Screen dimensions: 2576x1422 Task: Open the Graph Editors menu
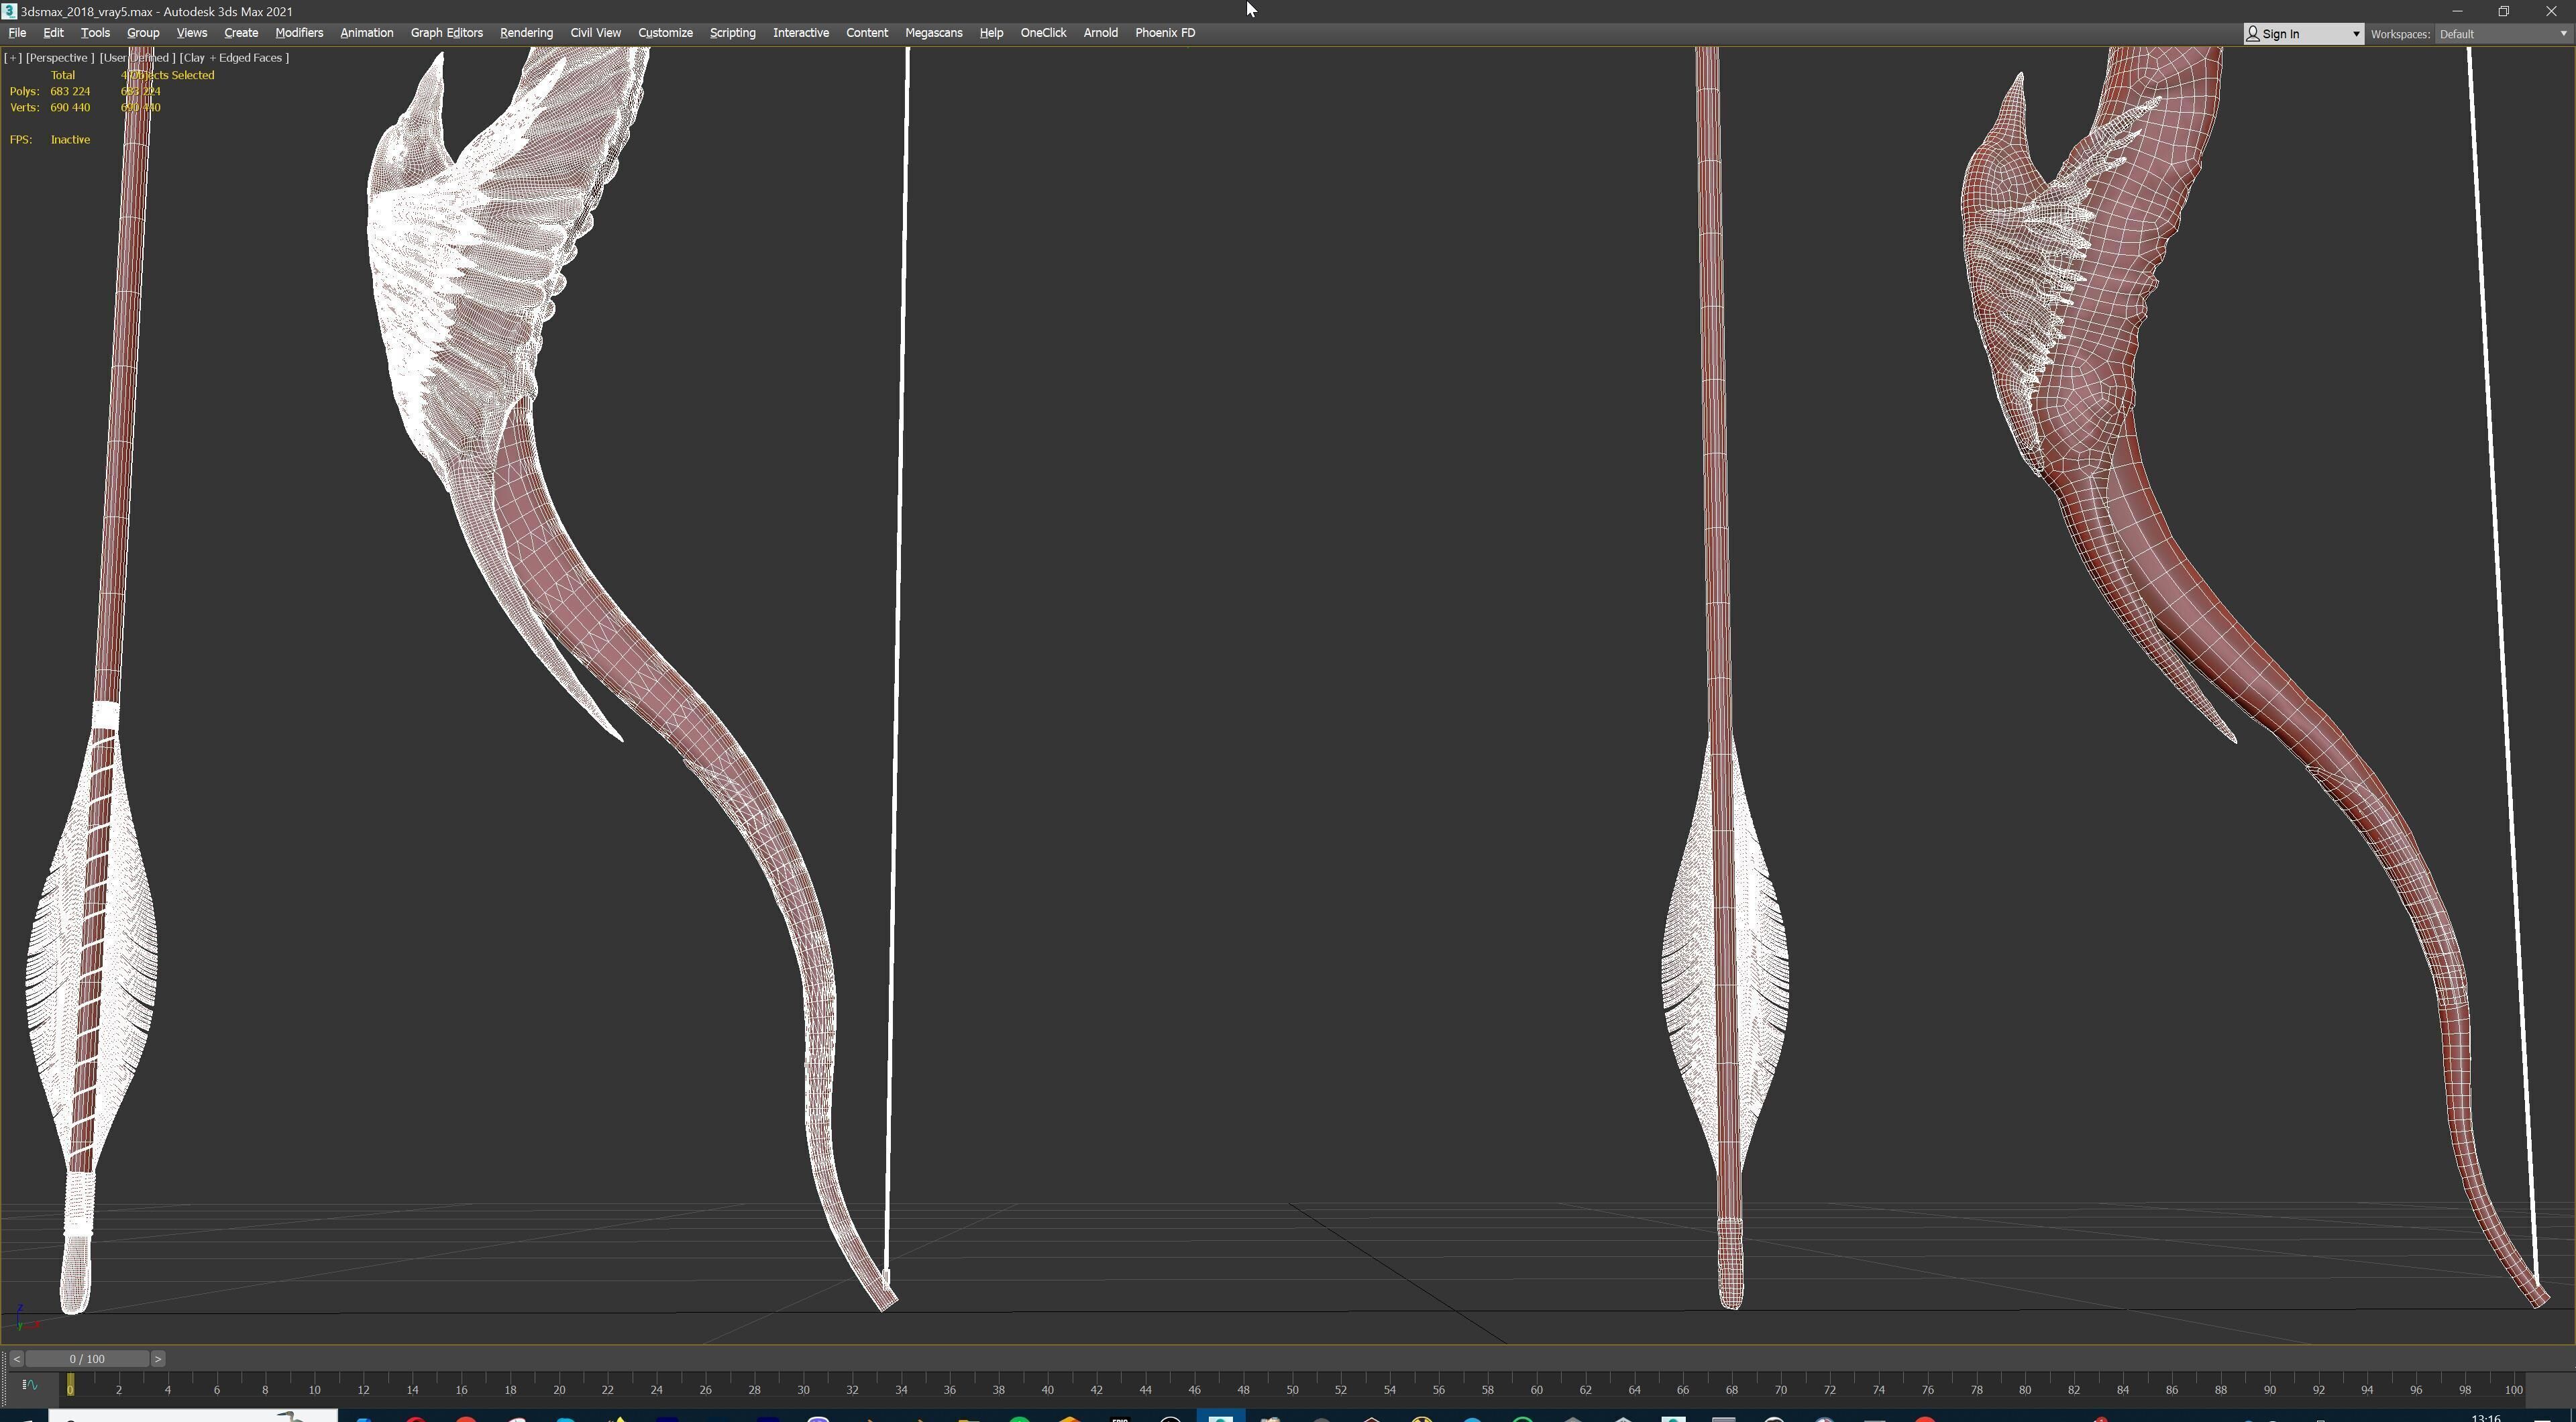tap(446, 33)
